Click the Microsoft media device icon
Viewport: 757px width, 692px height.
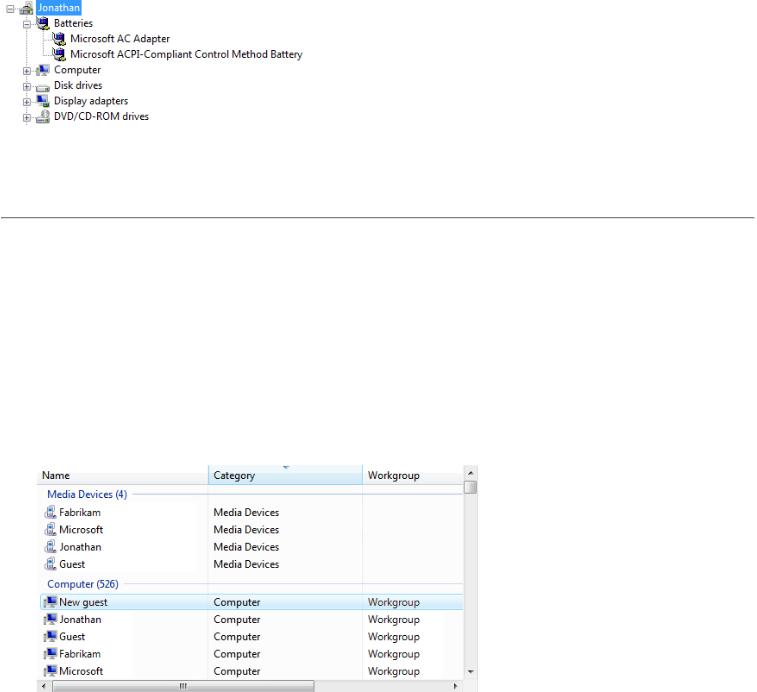click(50, 529)
